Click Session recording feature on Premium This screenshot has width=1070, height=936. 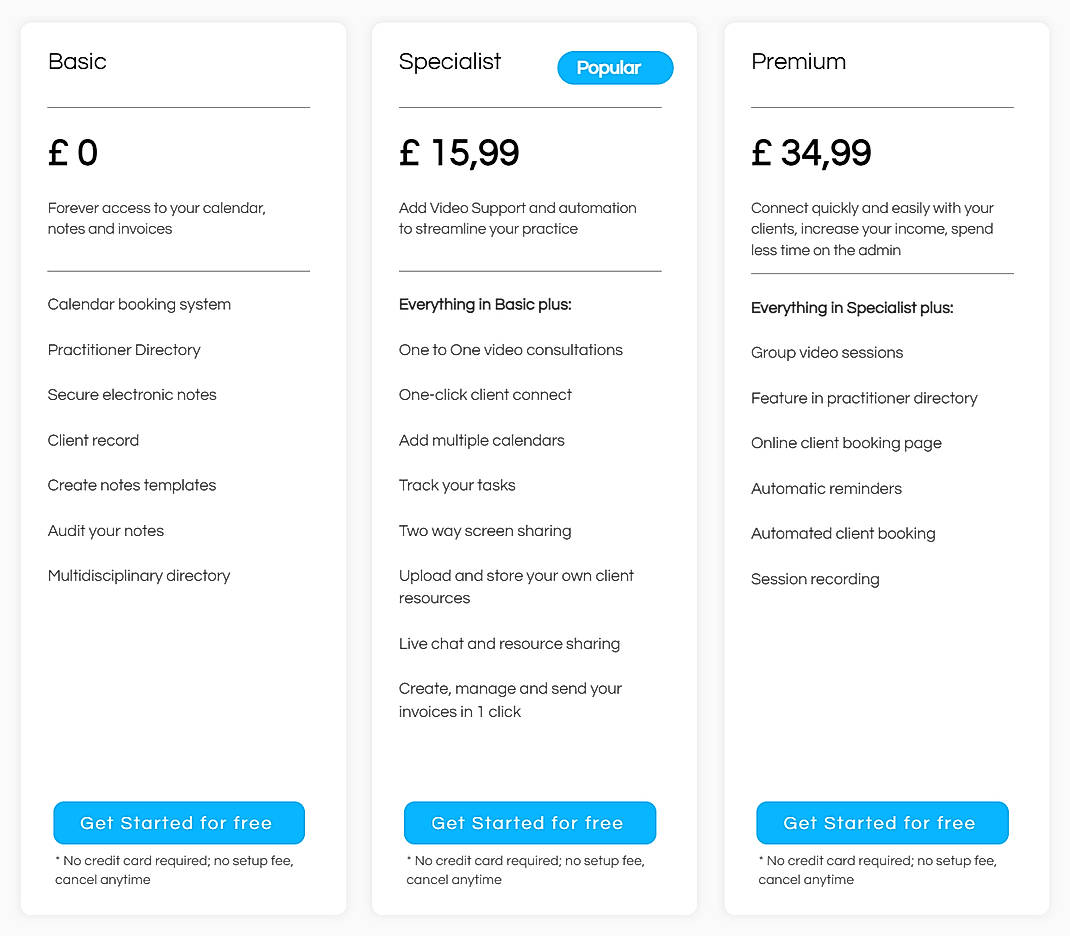point(815,579)
